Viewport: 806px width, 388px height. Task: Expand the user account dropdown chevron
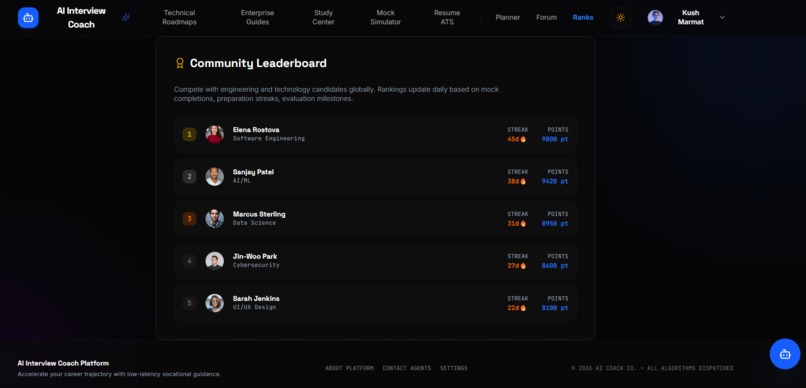click(722, 17)
